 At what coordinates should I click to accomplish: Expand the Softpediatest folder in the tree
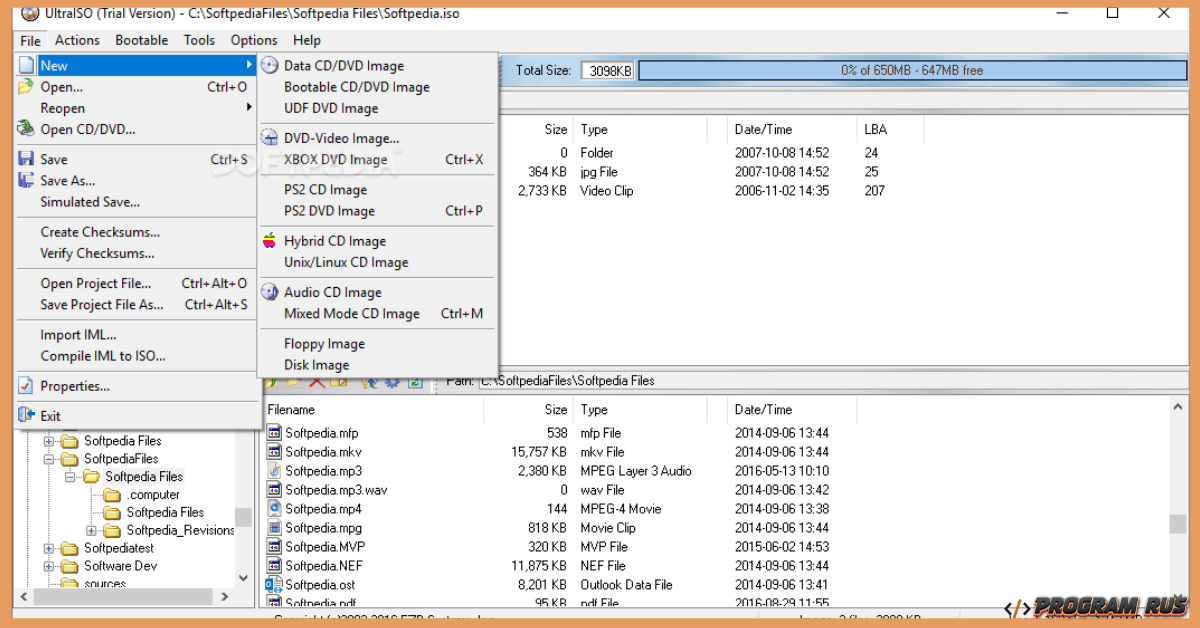click(x=49, y=548)
